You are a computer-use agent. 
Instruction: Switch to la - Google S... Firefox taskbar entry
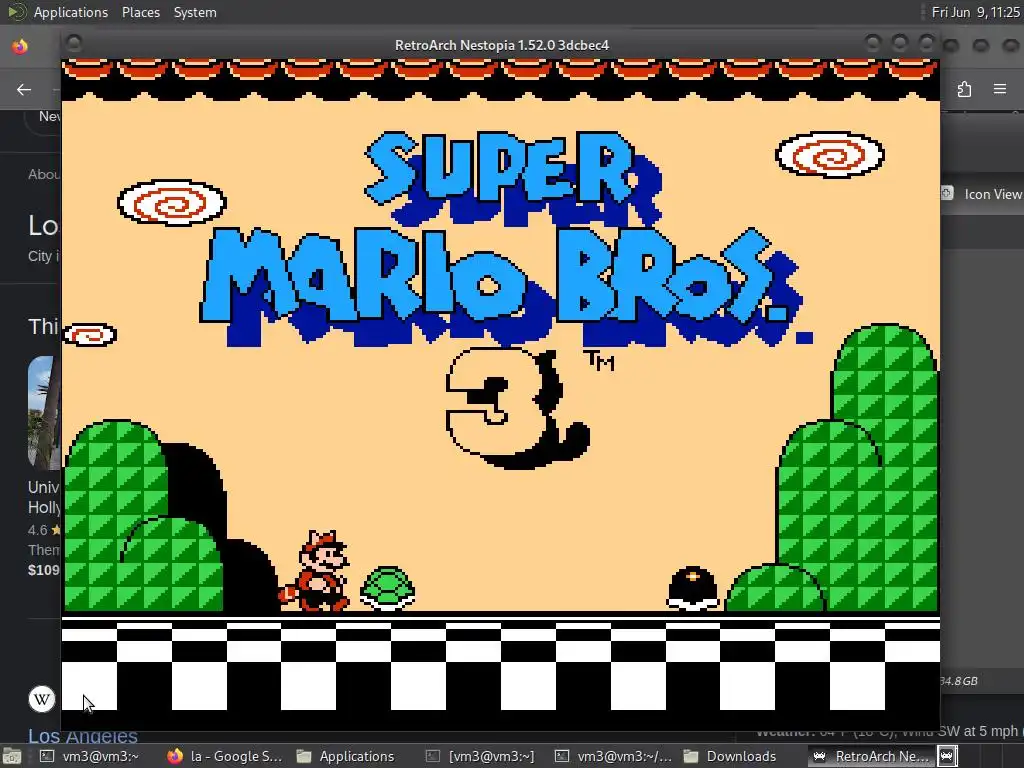pyautogui.click(x=225, y=756)
